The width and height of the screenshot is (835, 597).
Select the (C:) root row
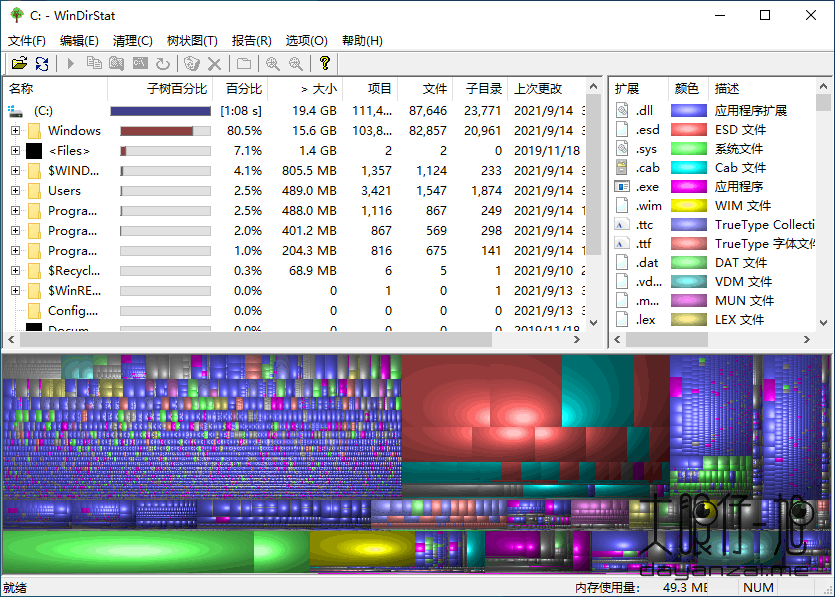[x=295, y=111]
